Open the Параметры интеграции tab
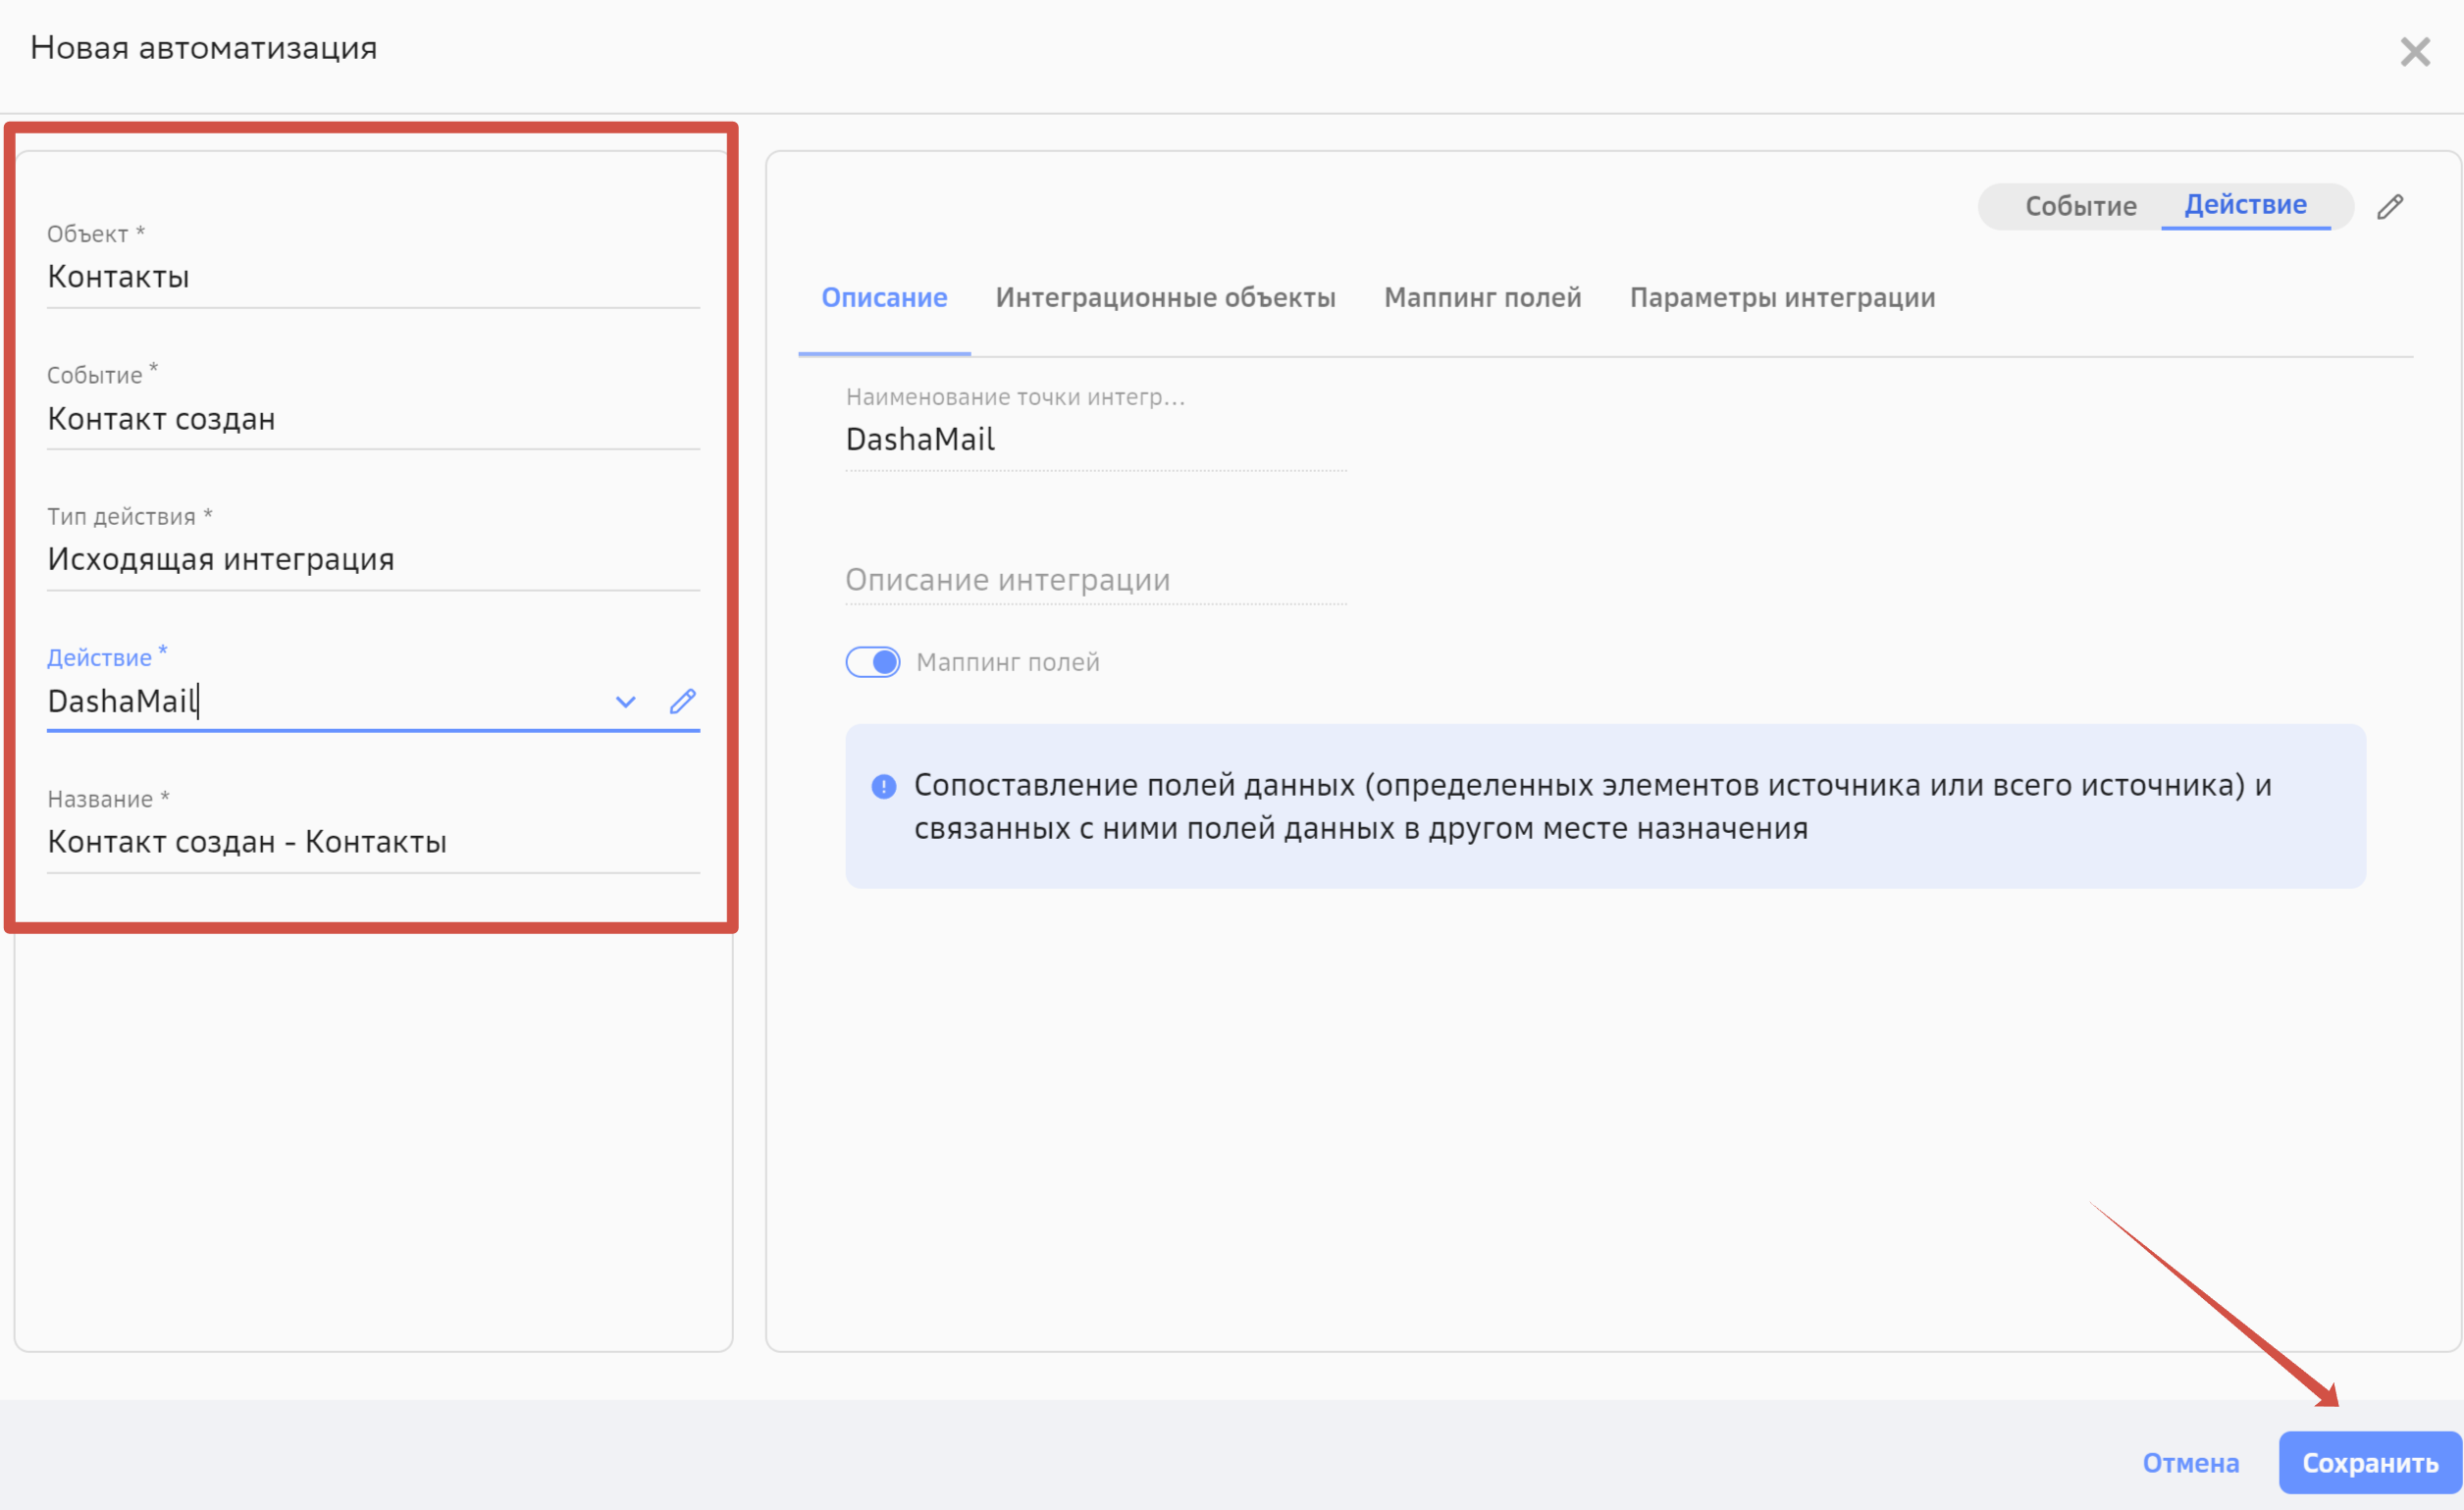Screen dimensions: 2464x1510 tap(1782, 298)
